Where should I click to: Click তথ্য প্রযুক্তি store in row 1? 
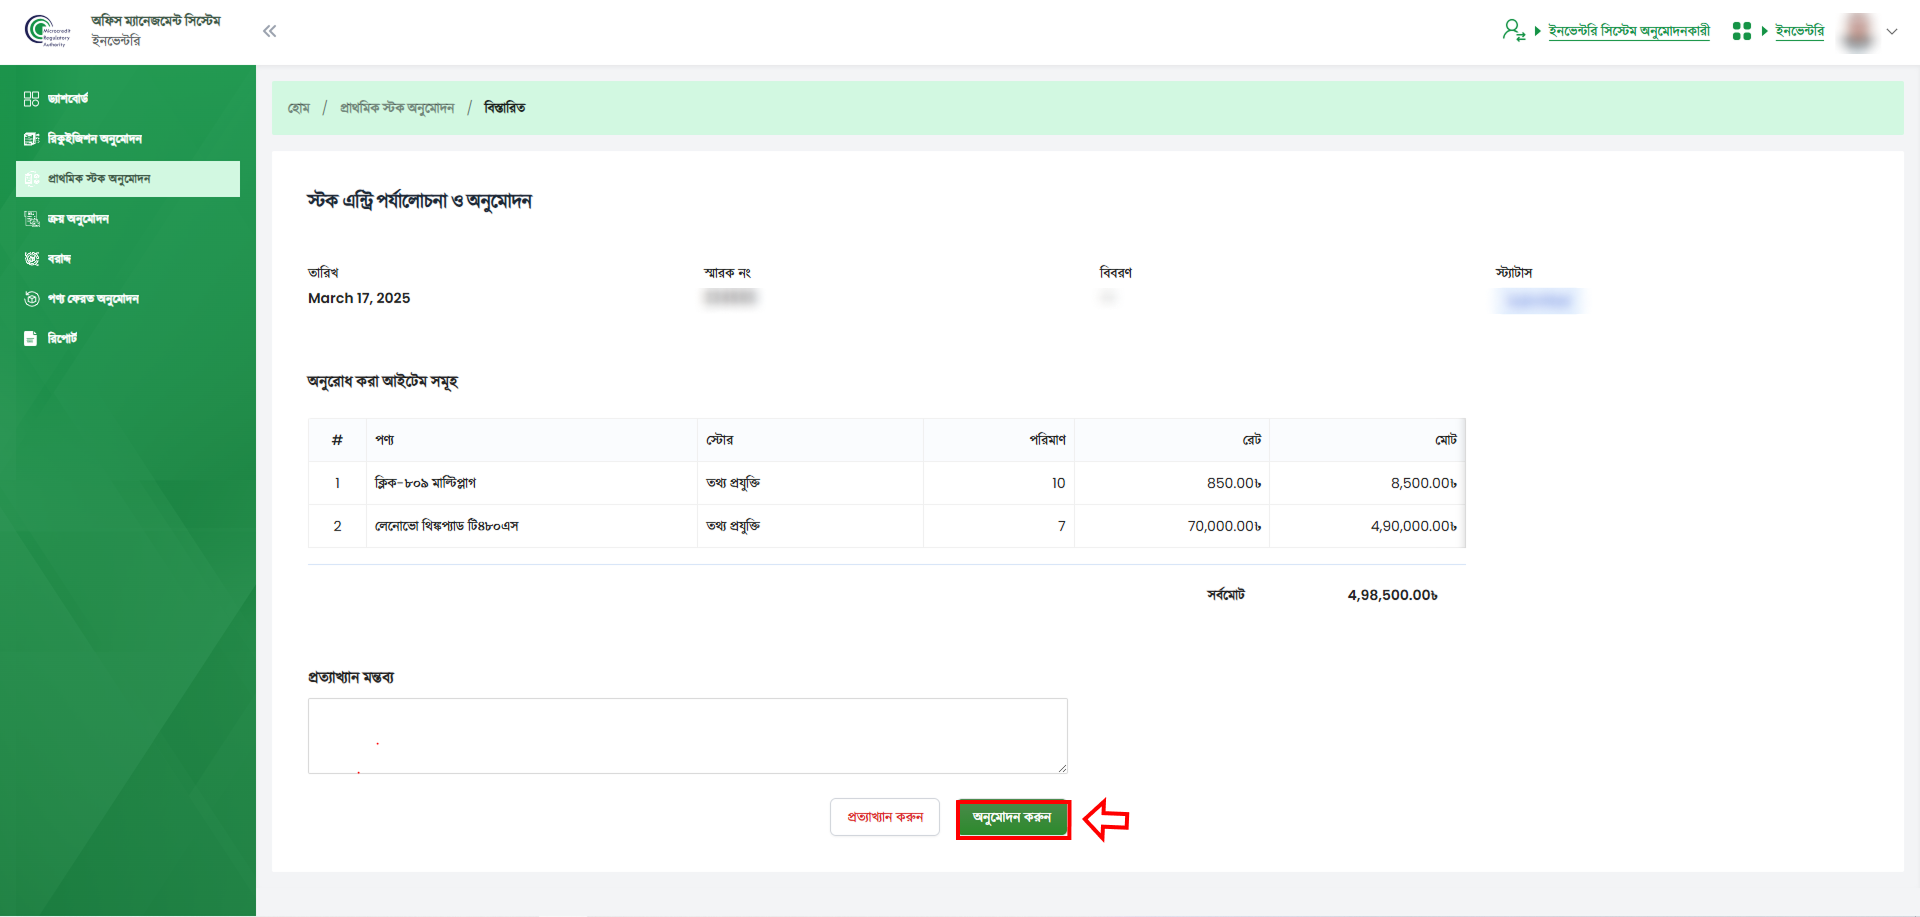810,483
